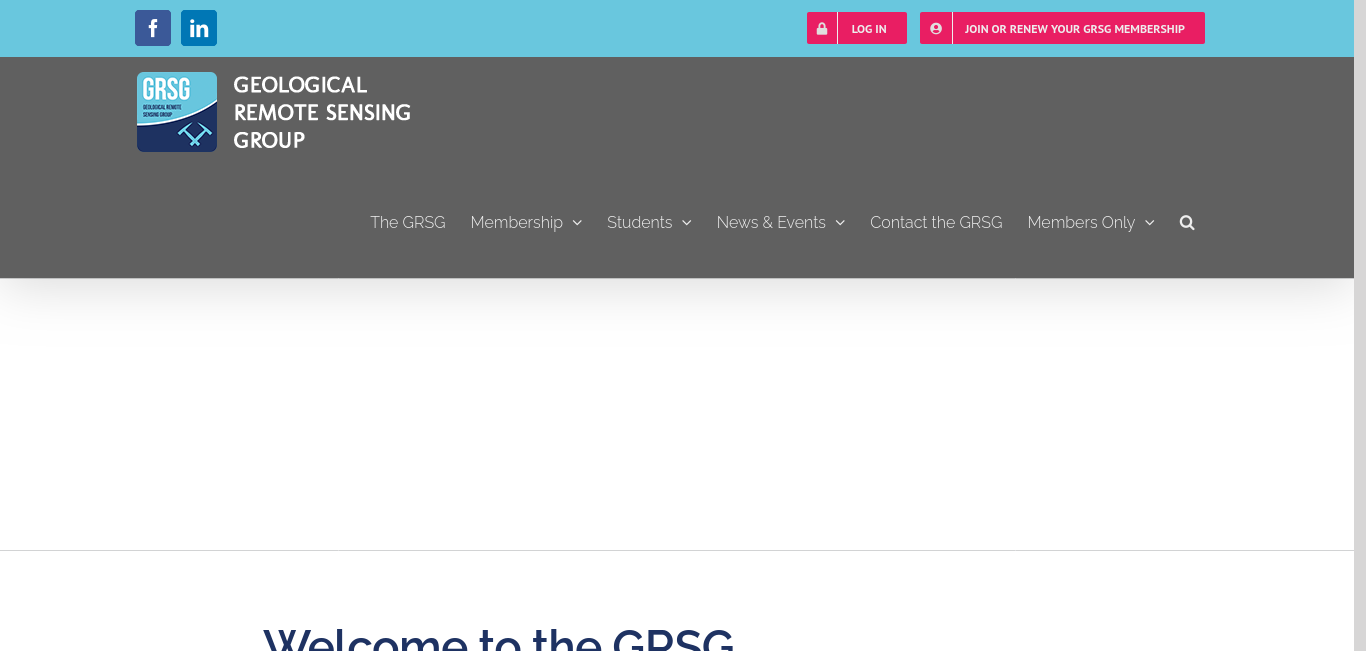This screenshot has height=651, width=1366.
Task: Open the GRSG Facebook page icon
Action: (153, 28)
